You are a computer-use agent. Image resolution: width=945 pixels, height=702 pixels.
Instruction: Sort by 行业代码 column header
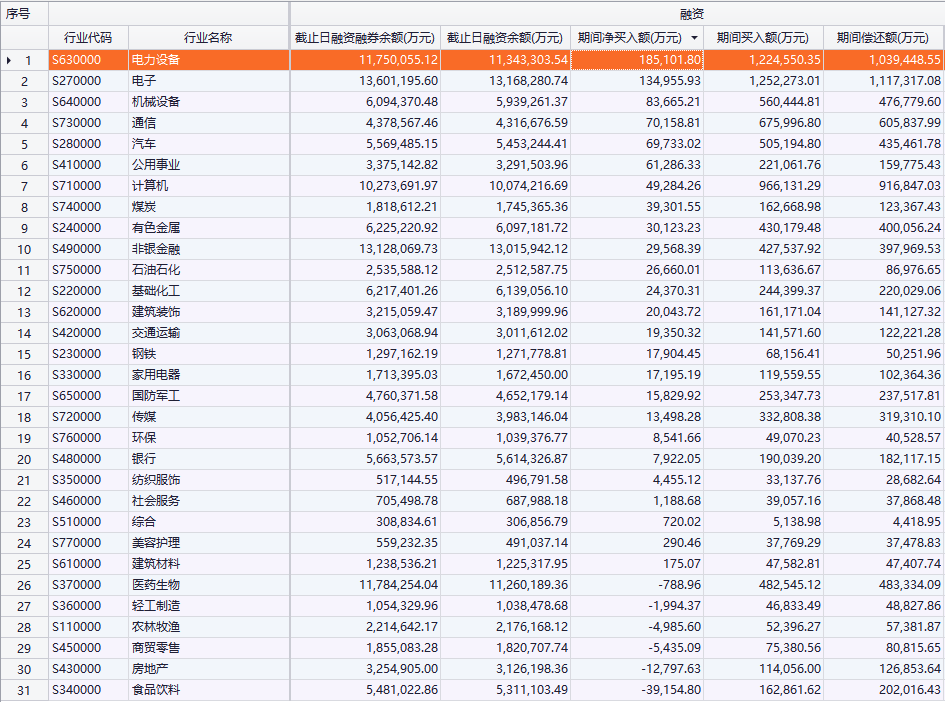coord(88,38)
